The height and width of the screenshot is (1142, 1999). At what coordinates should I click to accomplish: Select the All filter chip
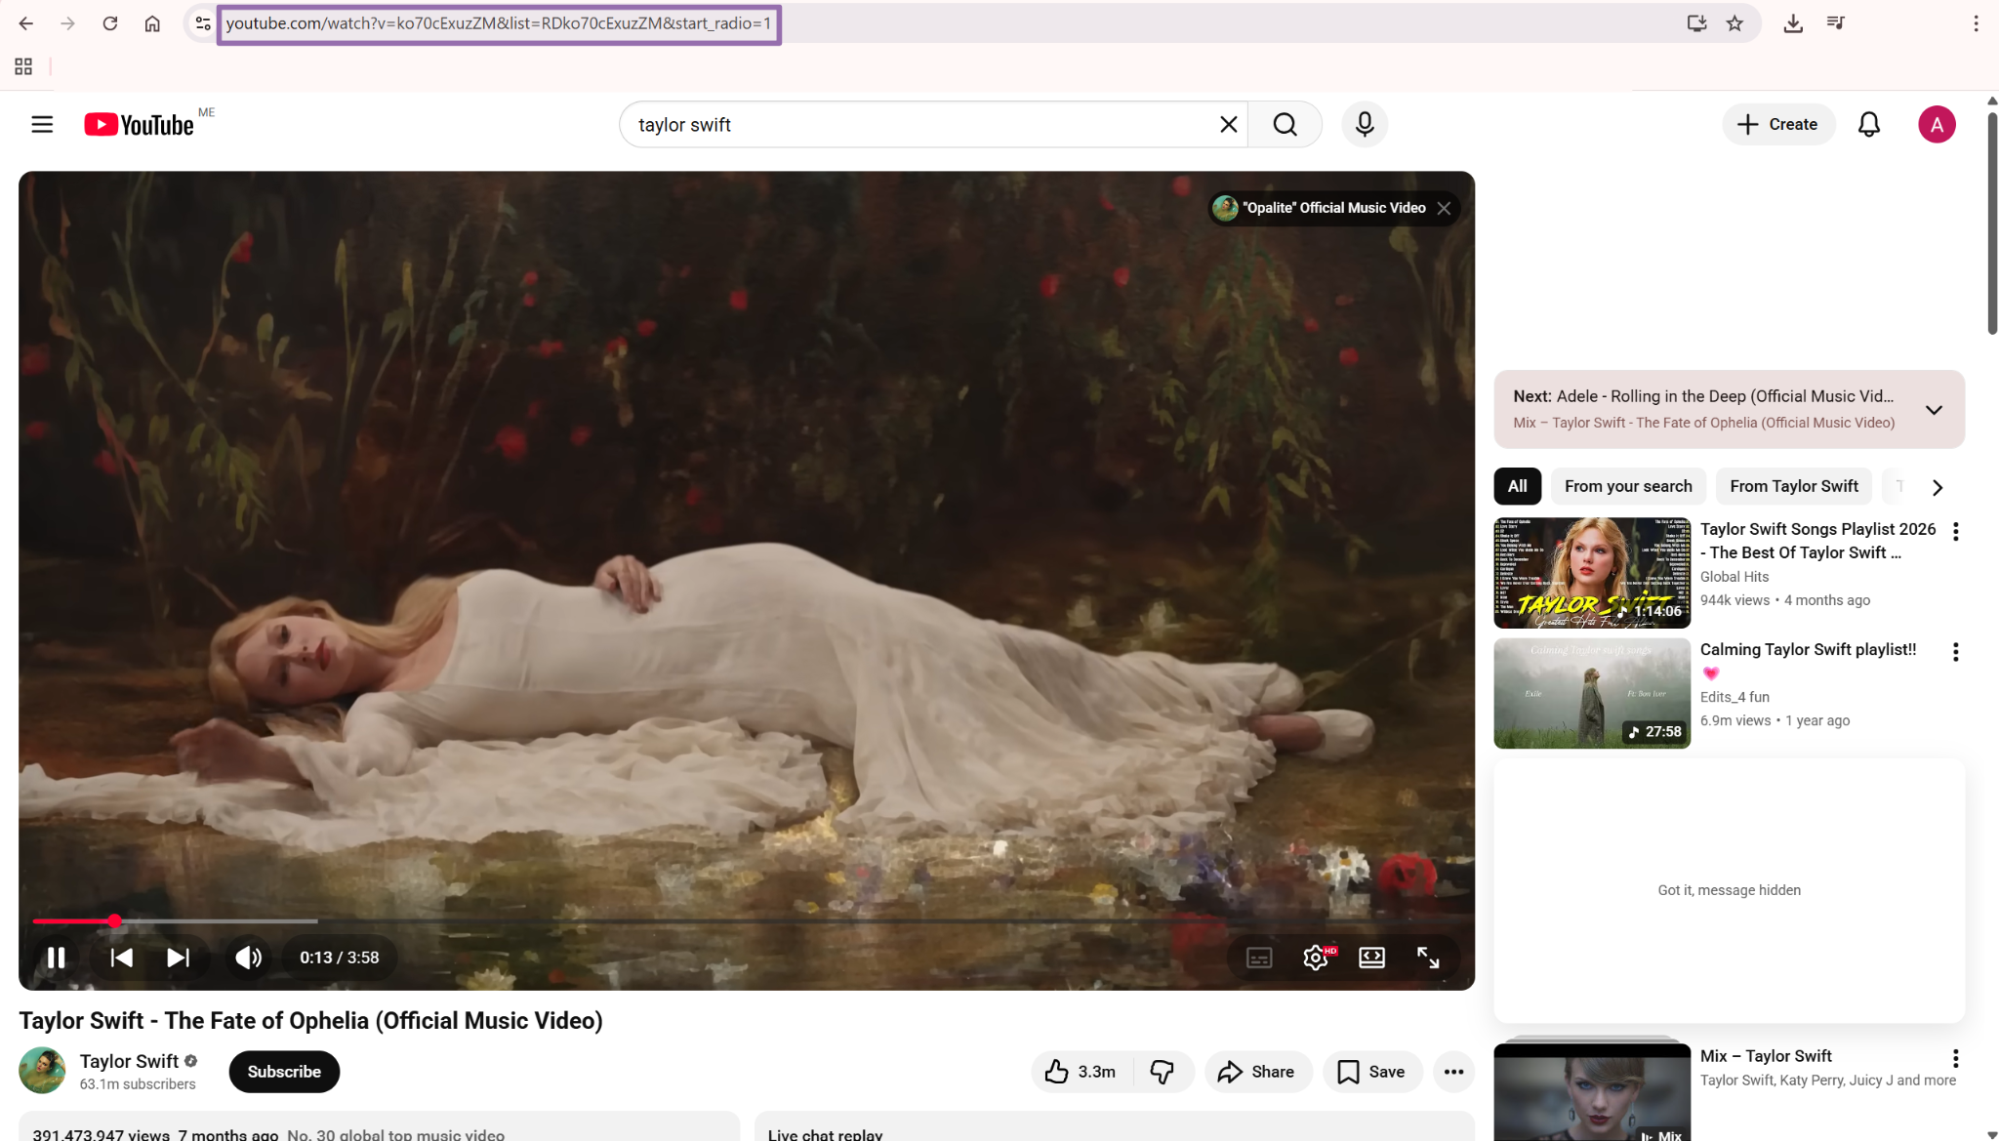coord(1517,486)
